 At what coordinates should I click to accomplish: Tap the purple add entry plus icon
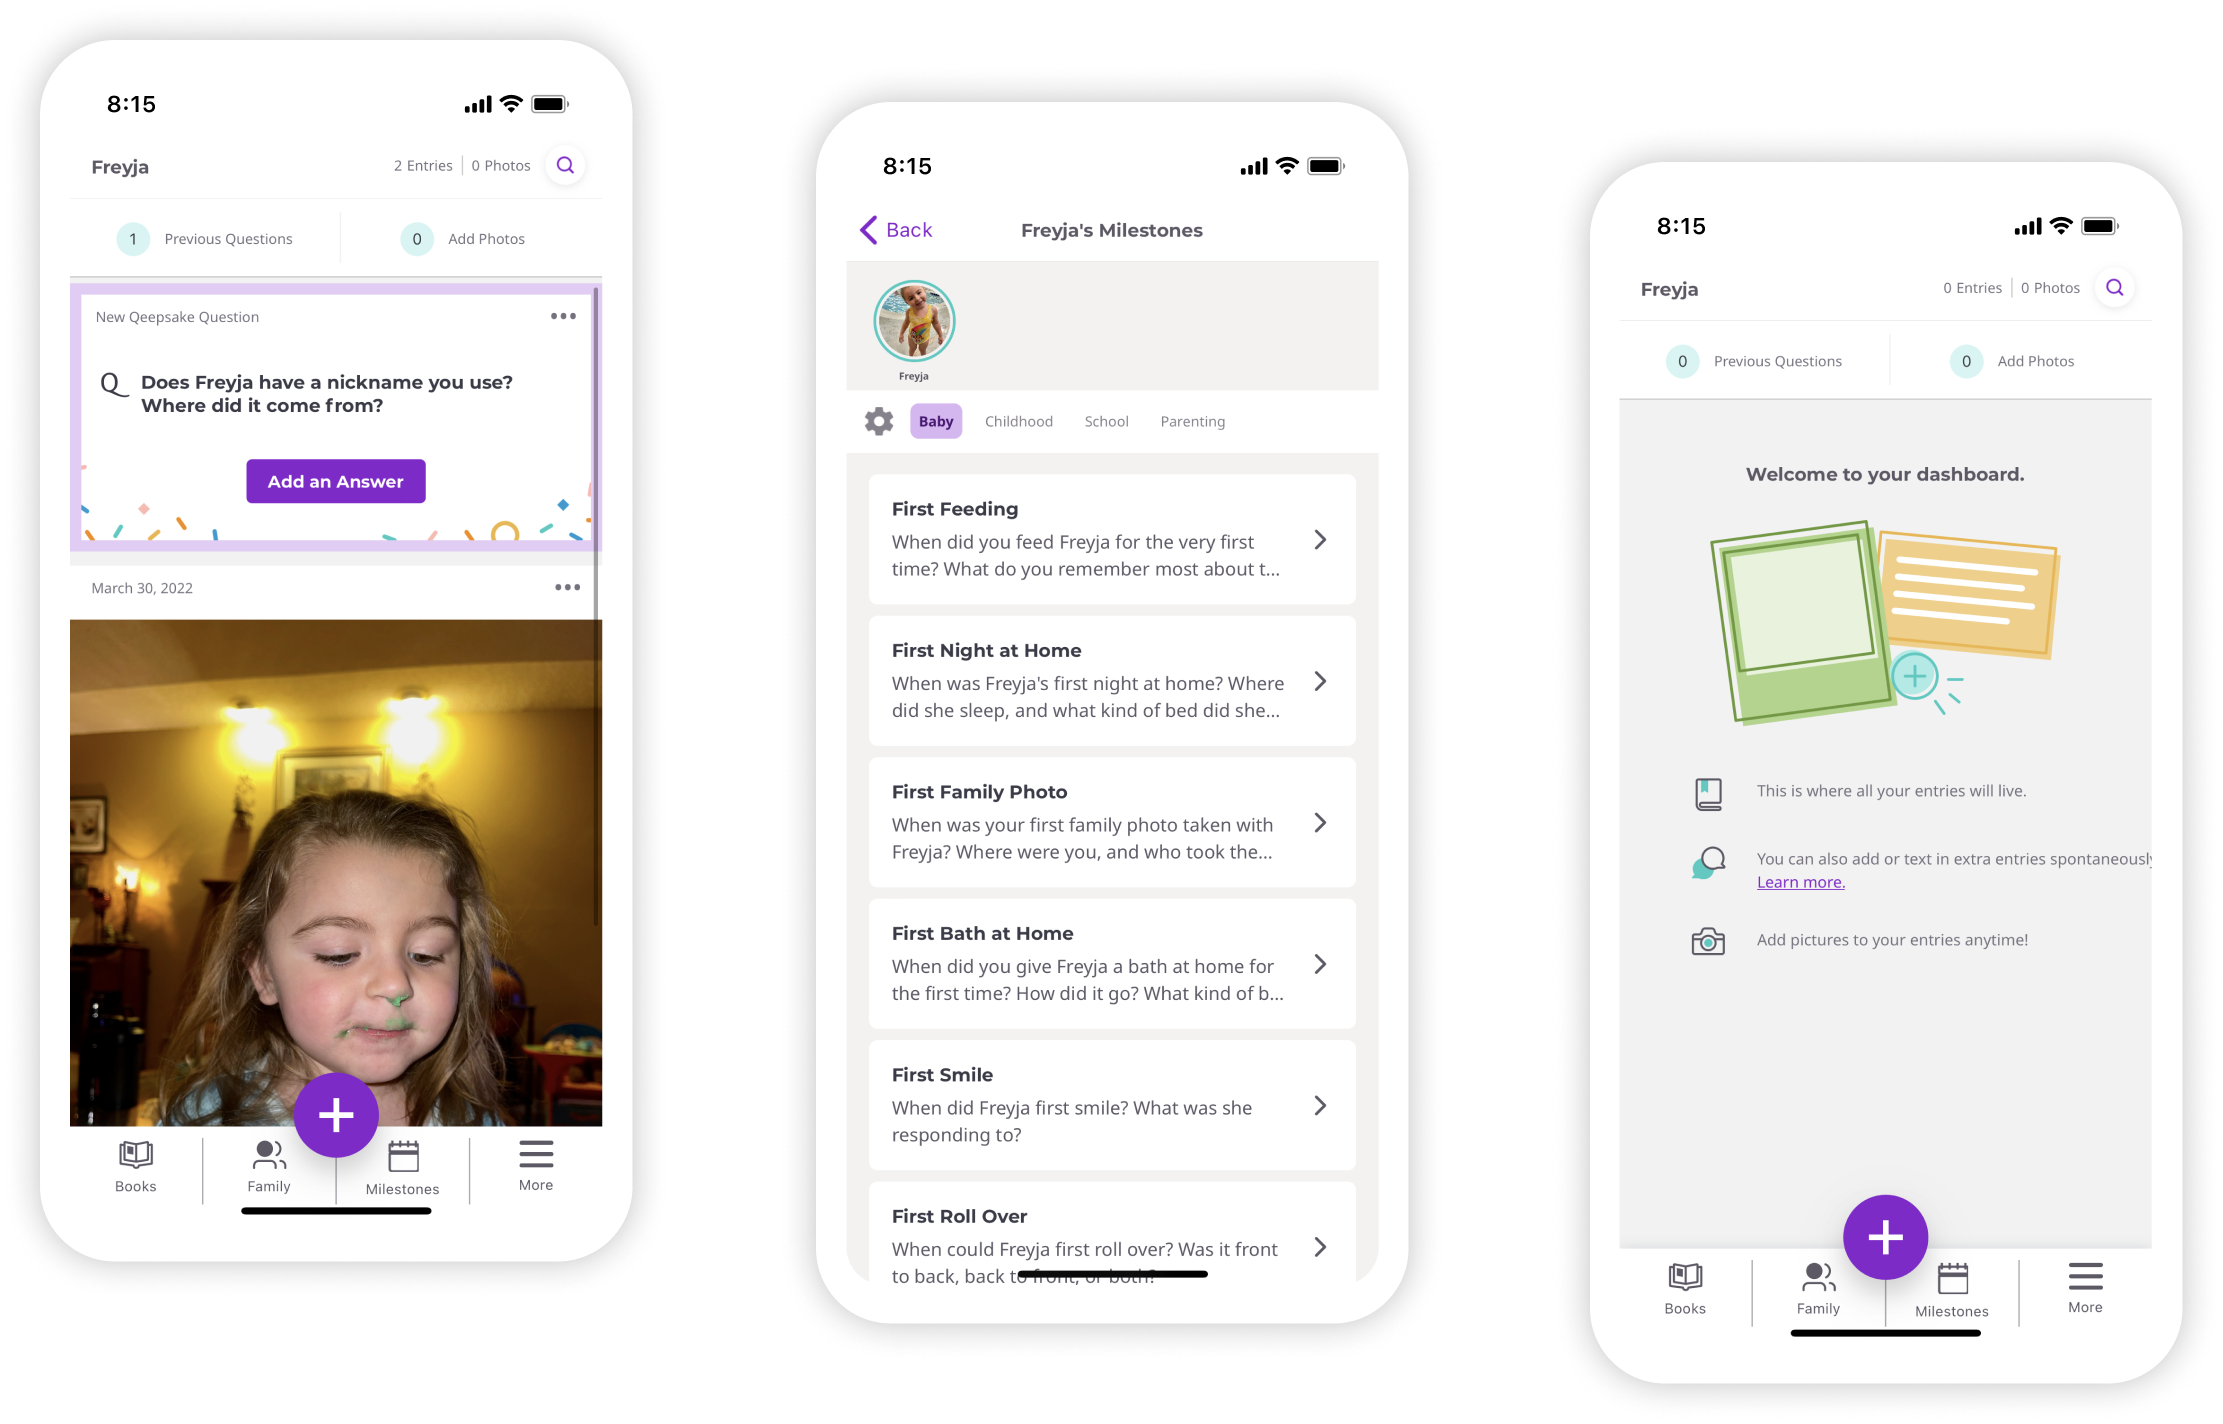(337, 1115)
